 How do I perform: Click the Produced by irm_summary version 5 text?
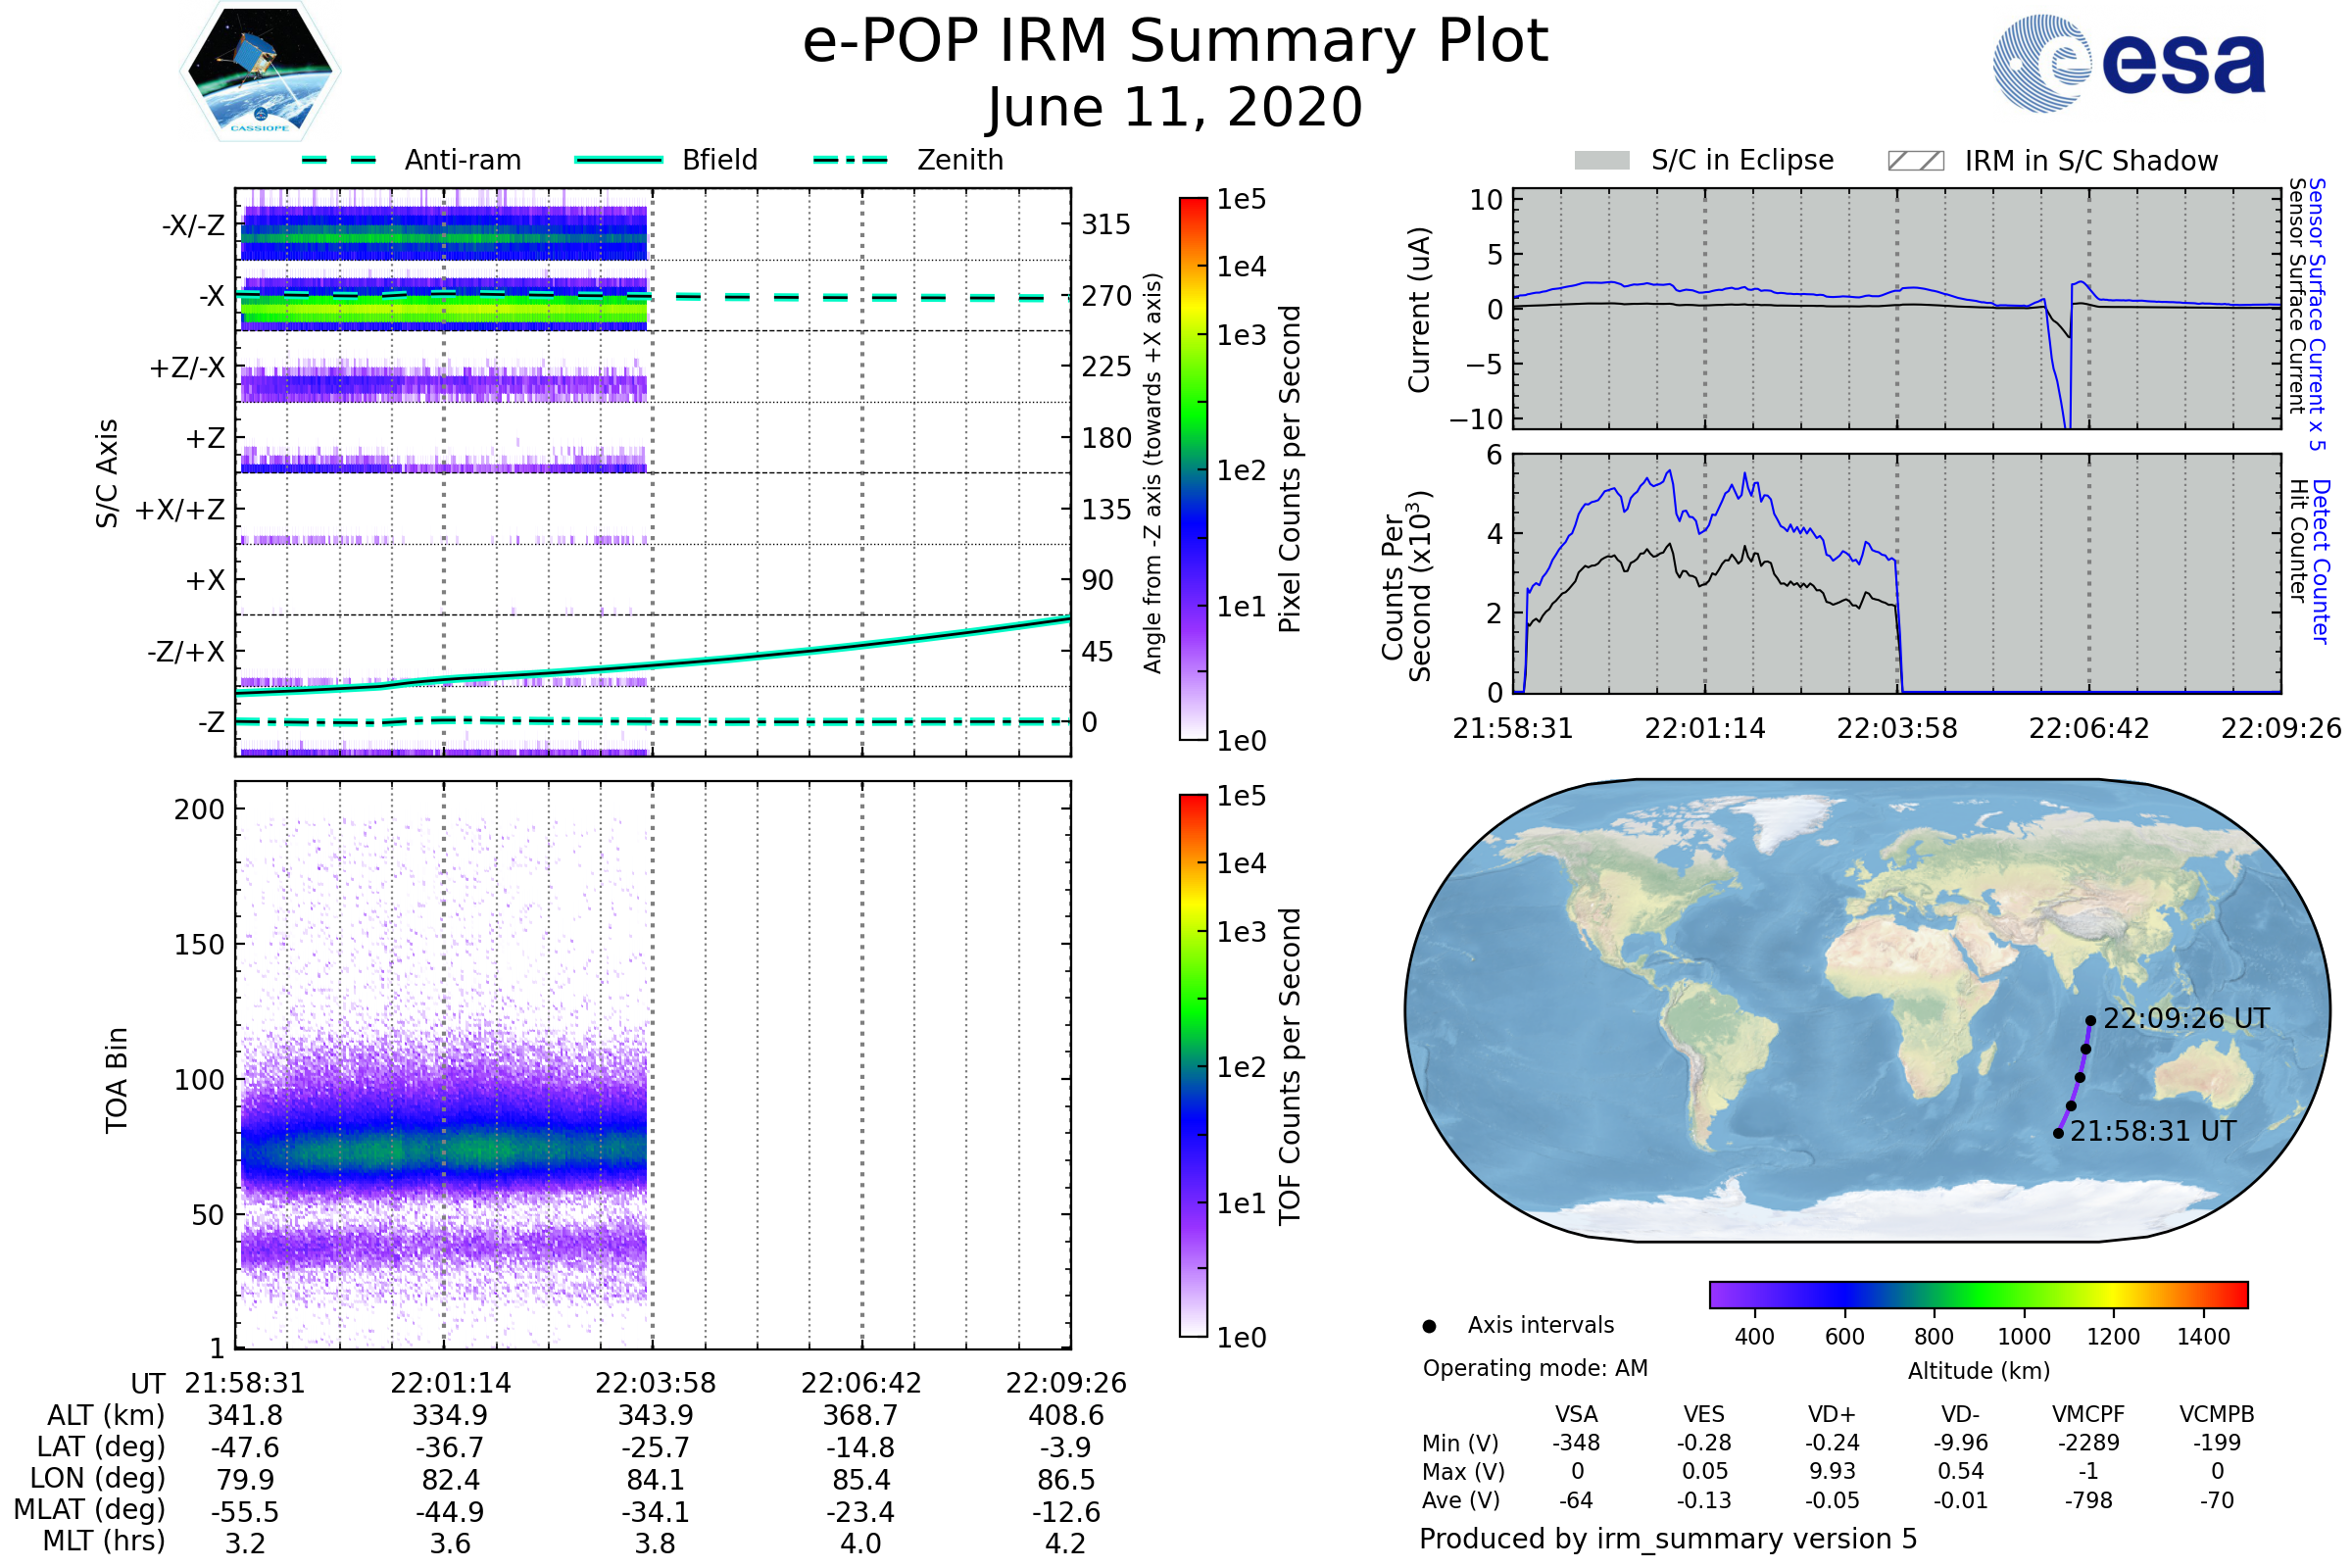1668,1539
